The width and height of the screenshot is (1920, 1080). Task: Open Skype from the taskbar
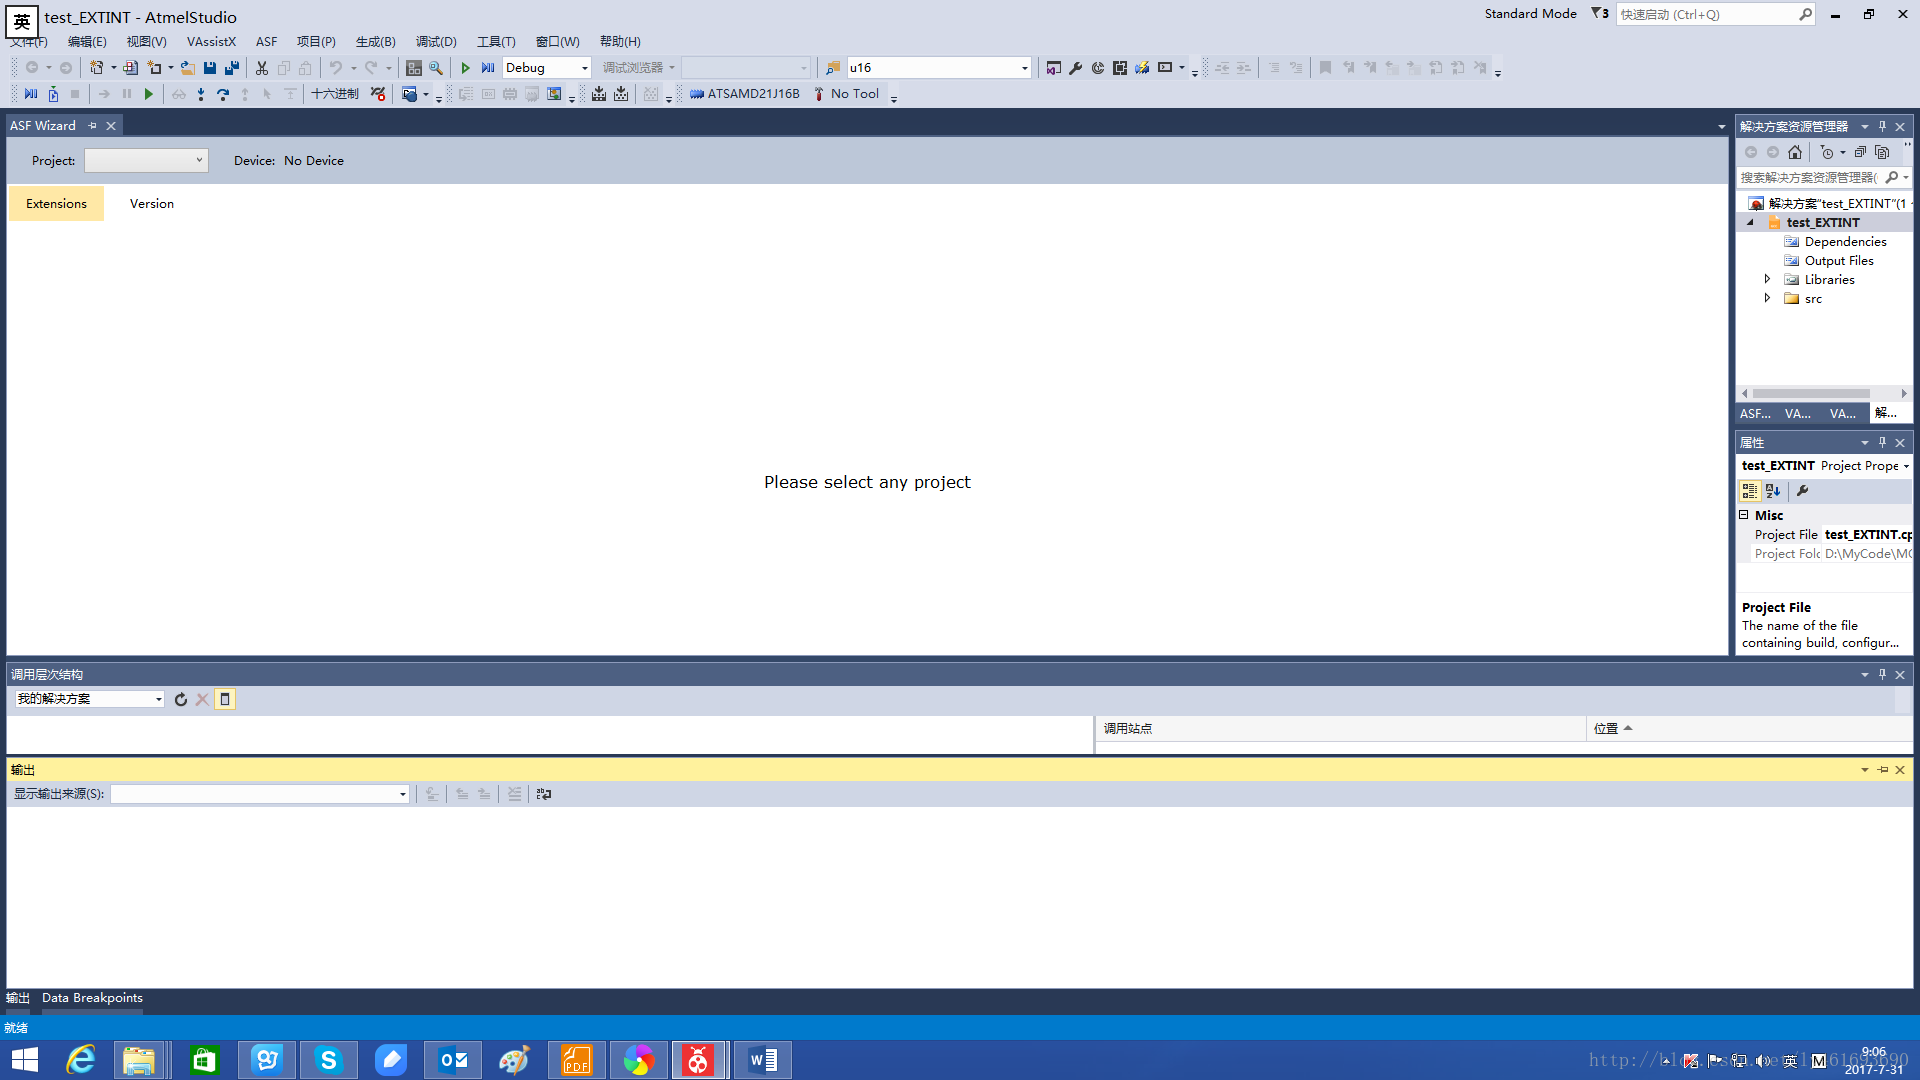pos(328,1060)
